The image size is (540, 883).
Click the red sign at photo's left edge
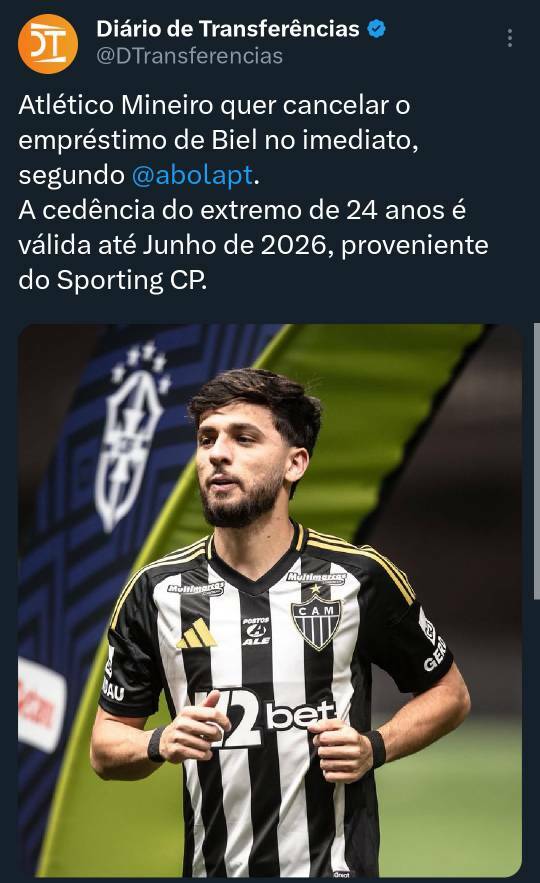pyautogui.click(x=41, y=704)
